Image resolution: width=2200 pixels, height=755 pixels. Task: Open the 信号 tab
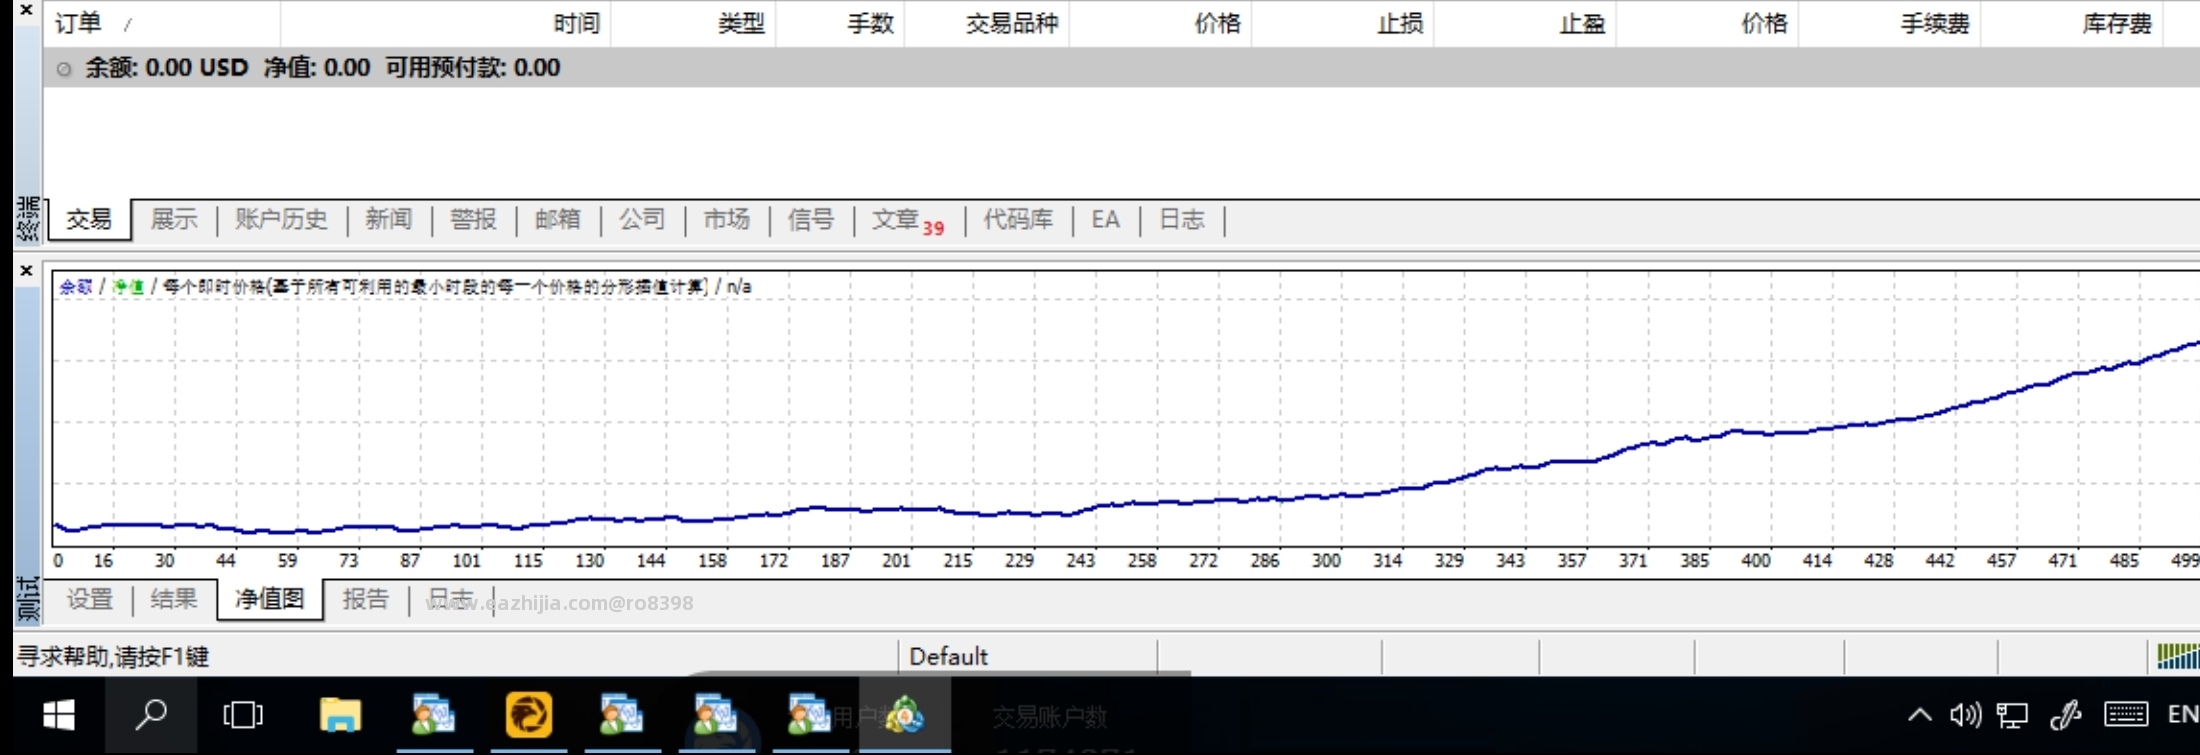pyautogui.click(x=810, y=219)
